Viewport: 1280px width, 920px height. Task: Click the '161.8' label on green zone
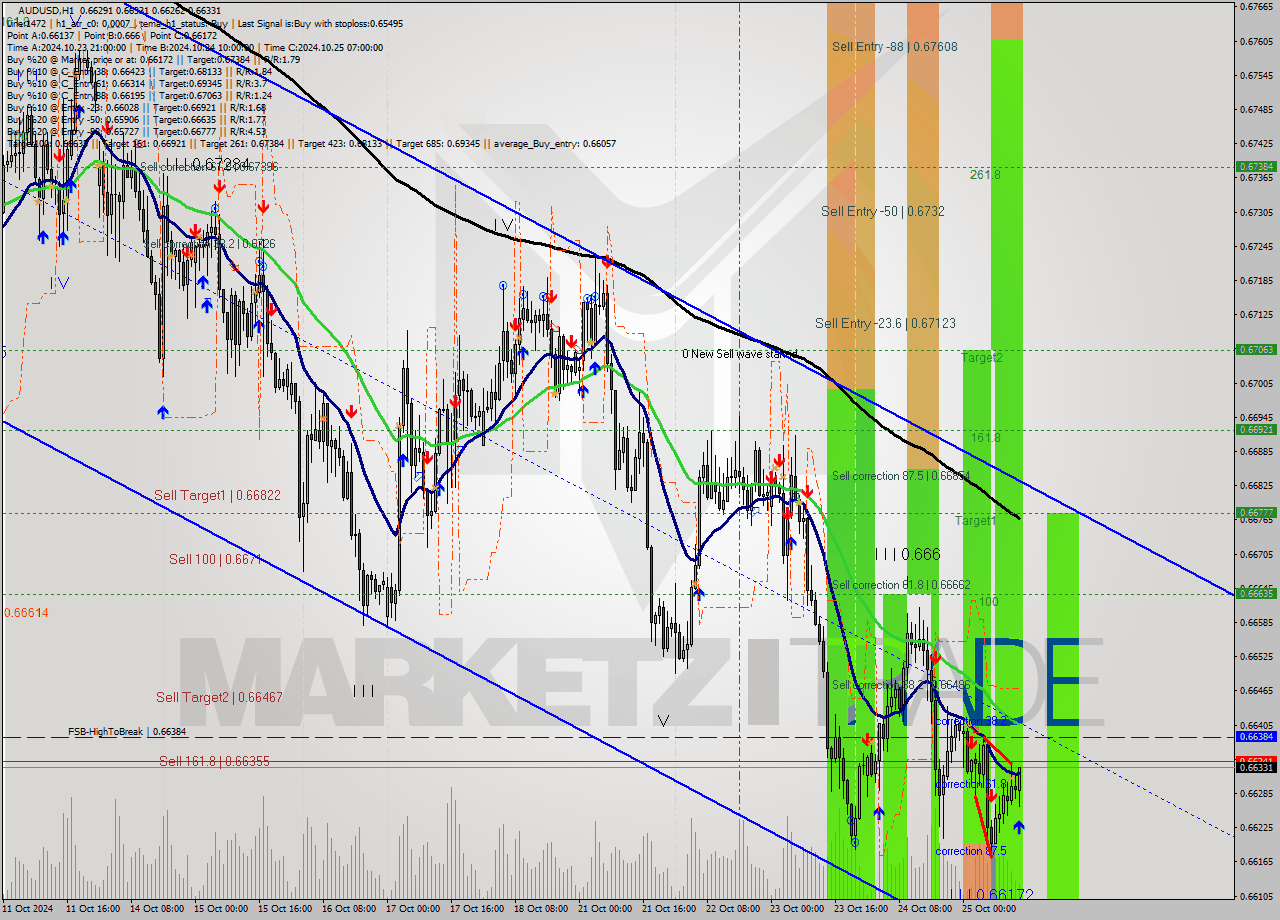coord(985,438)
